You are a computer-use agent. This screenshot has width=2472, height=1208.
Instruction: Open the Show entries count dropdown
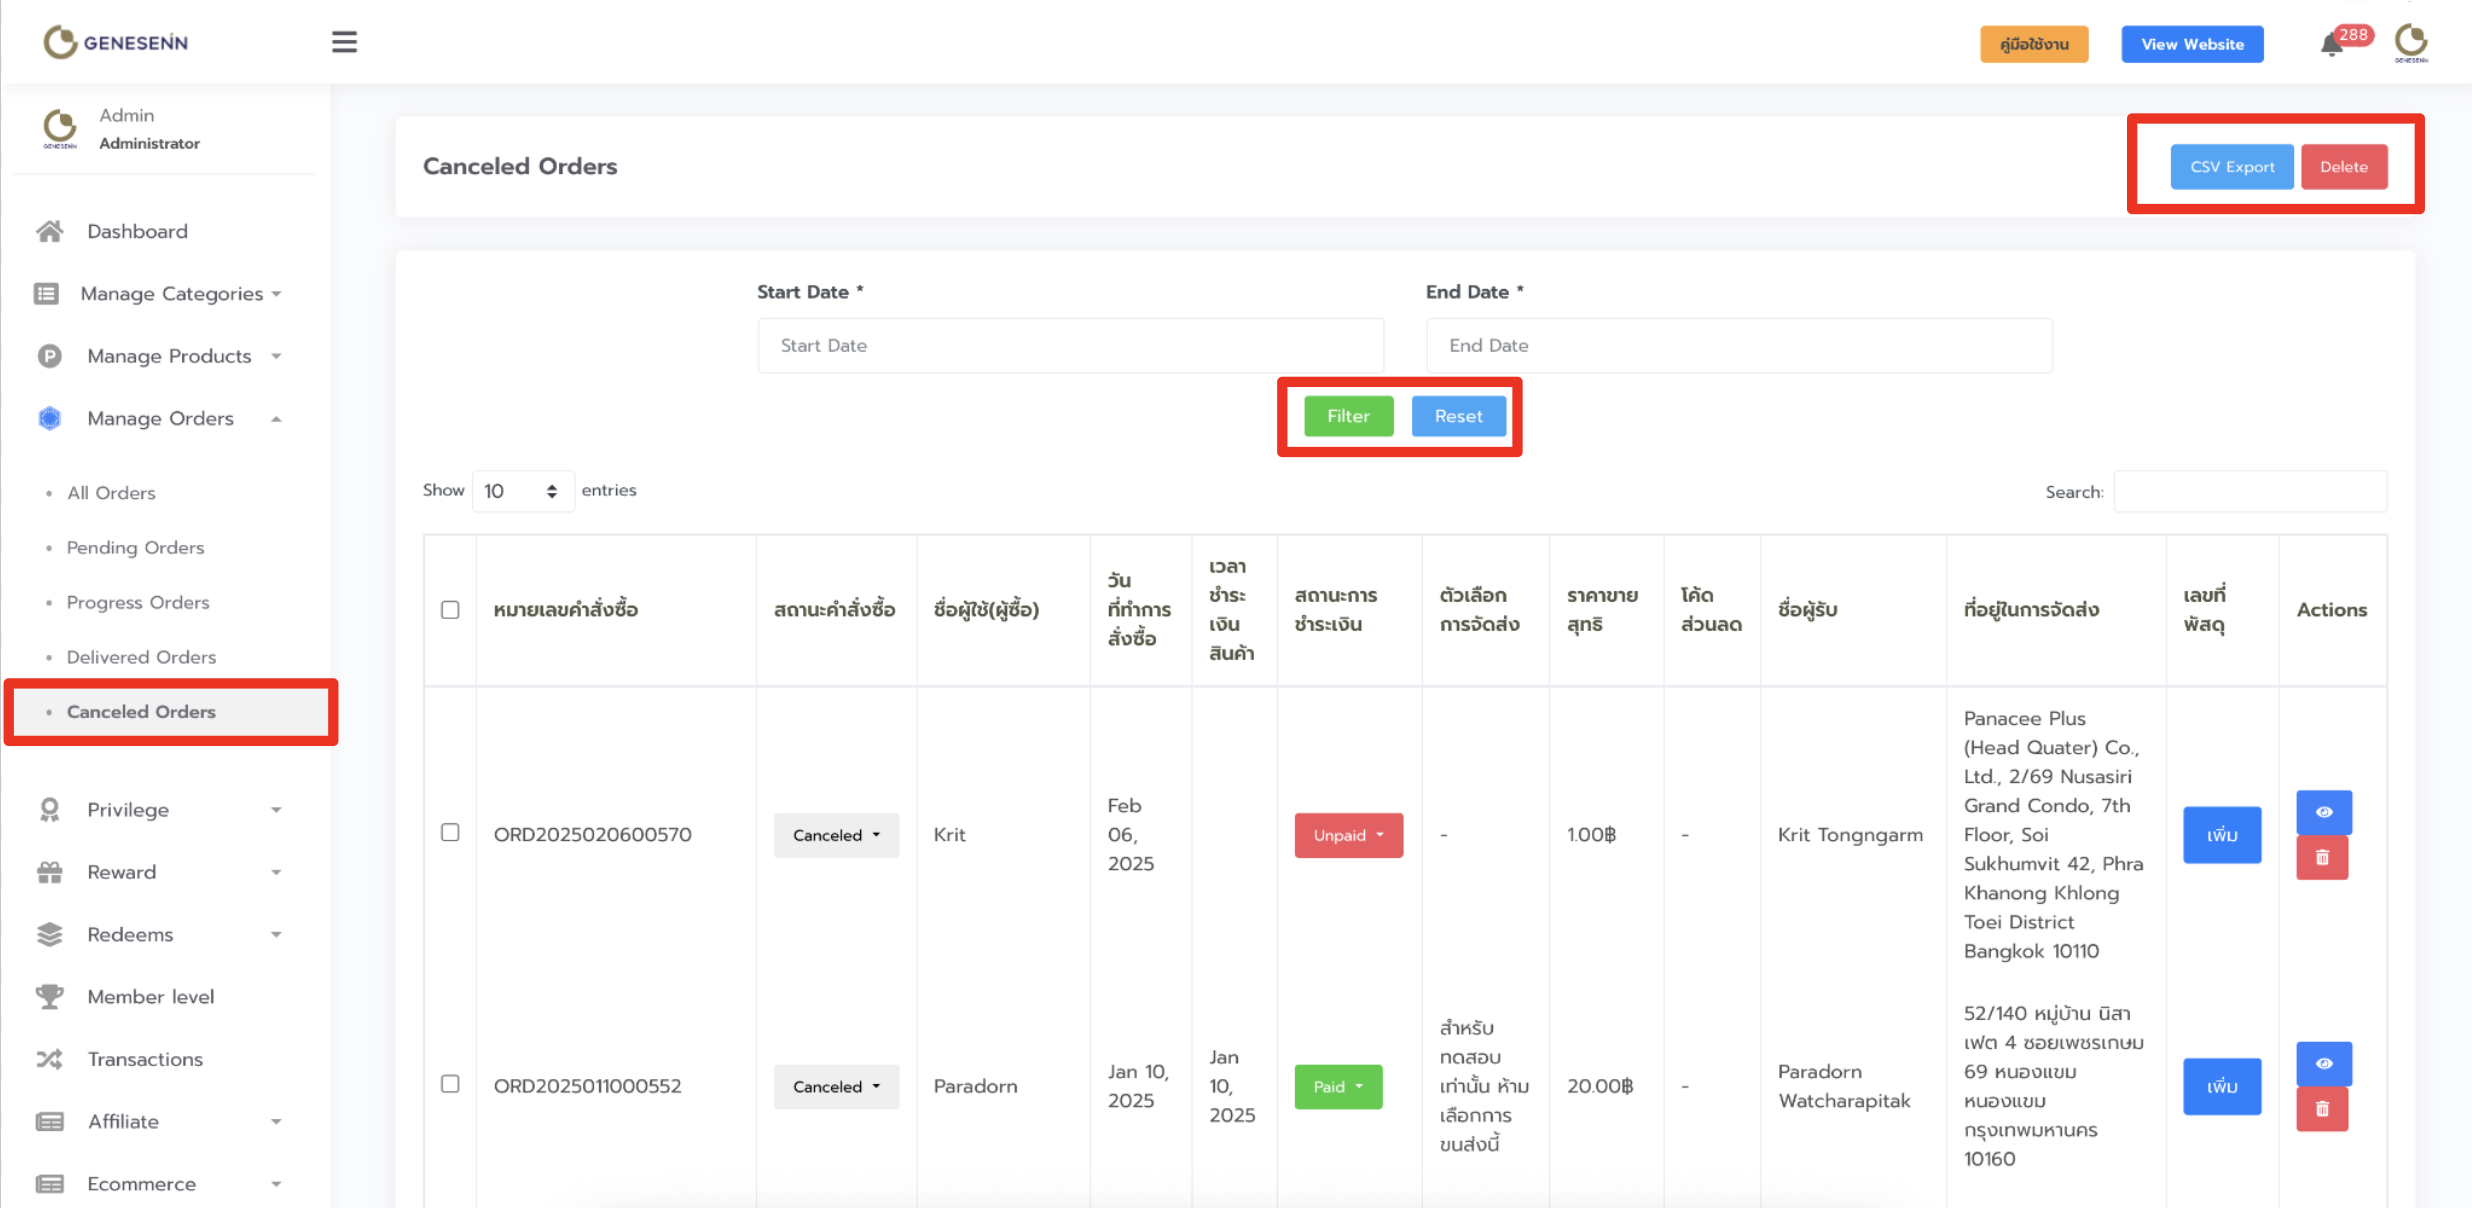point(522,491)
